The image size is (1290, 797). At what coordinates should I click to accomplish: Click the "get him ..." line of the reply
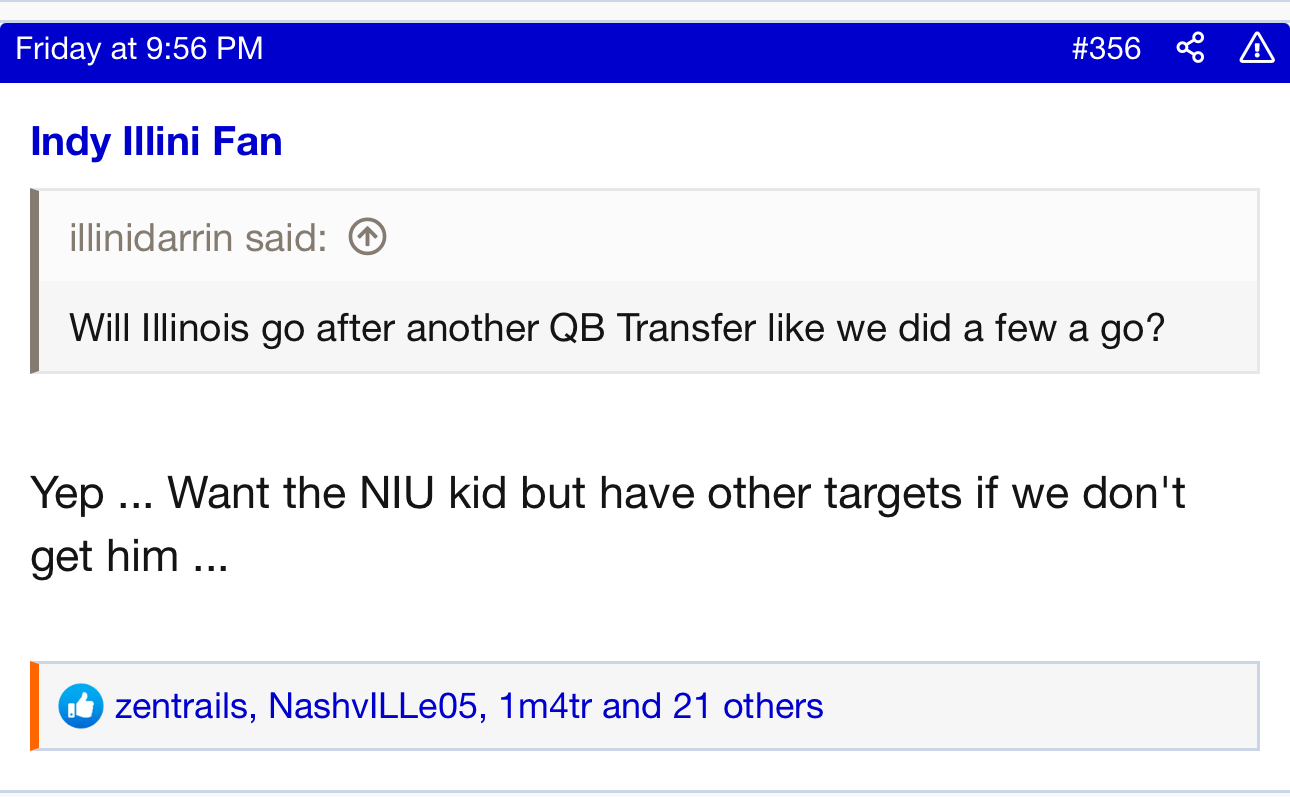(130, 555)
